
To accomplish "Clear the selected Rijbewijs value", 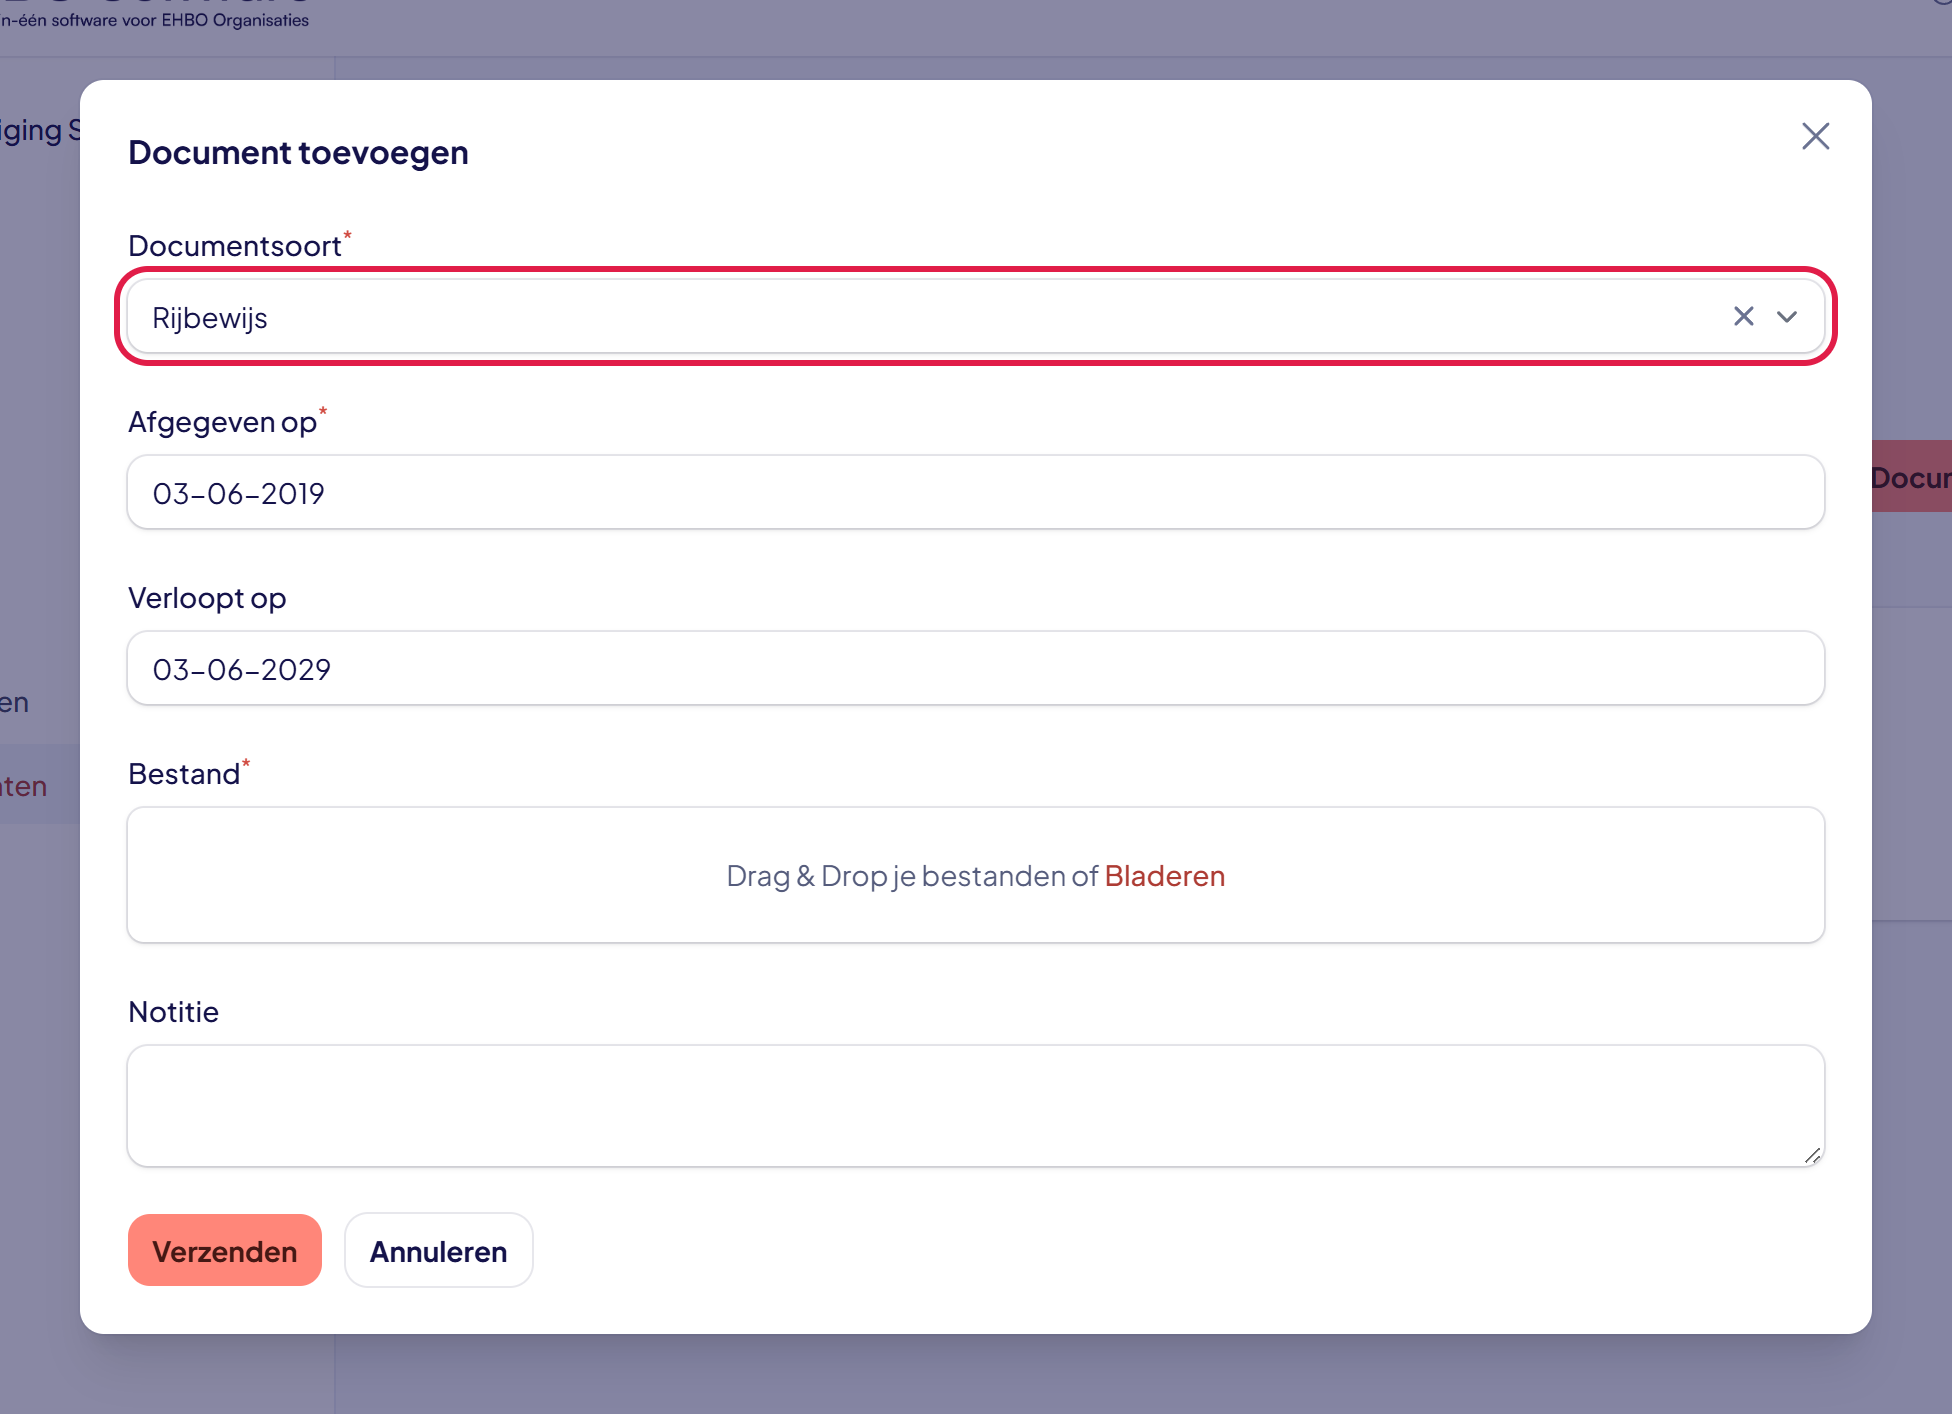I will 1743,316.
